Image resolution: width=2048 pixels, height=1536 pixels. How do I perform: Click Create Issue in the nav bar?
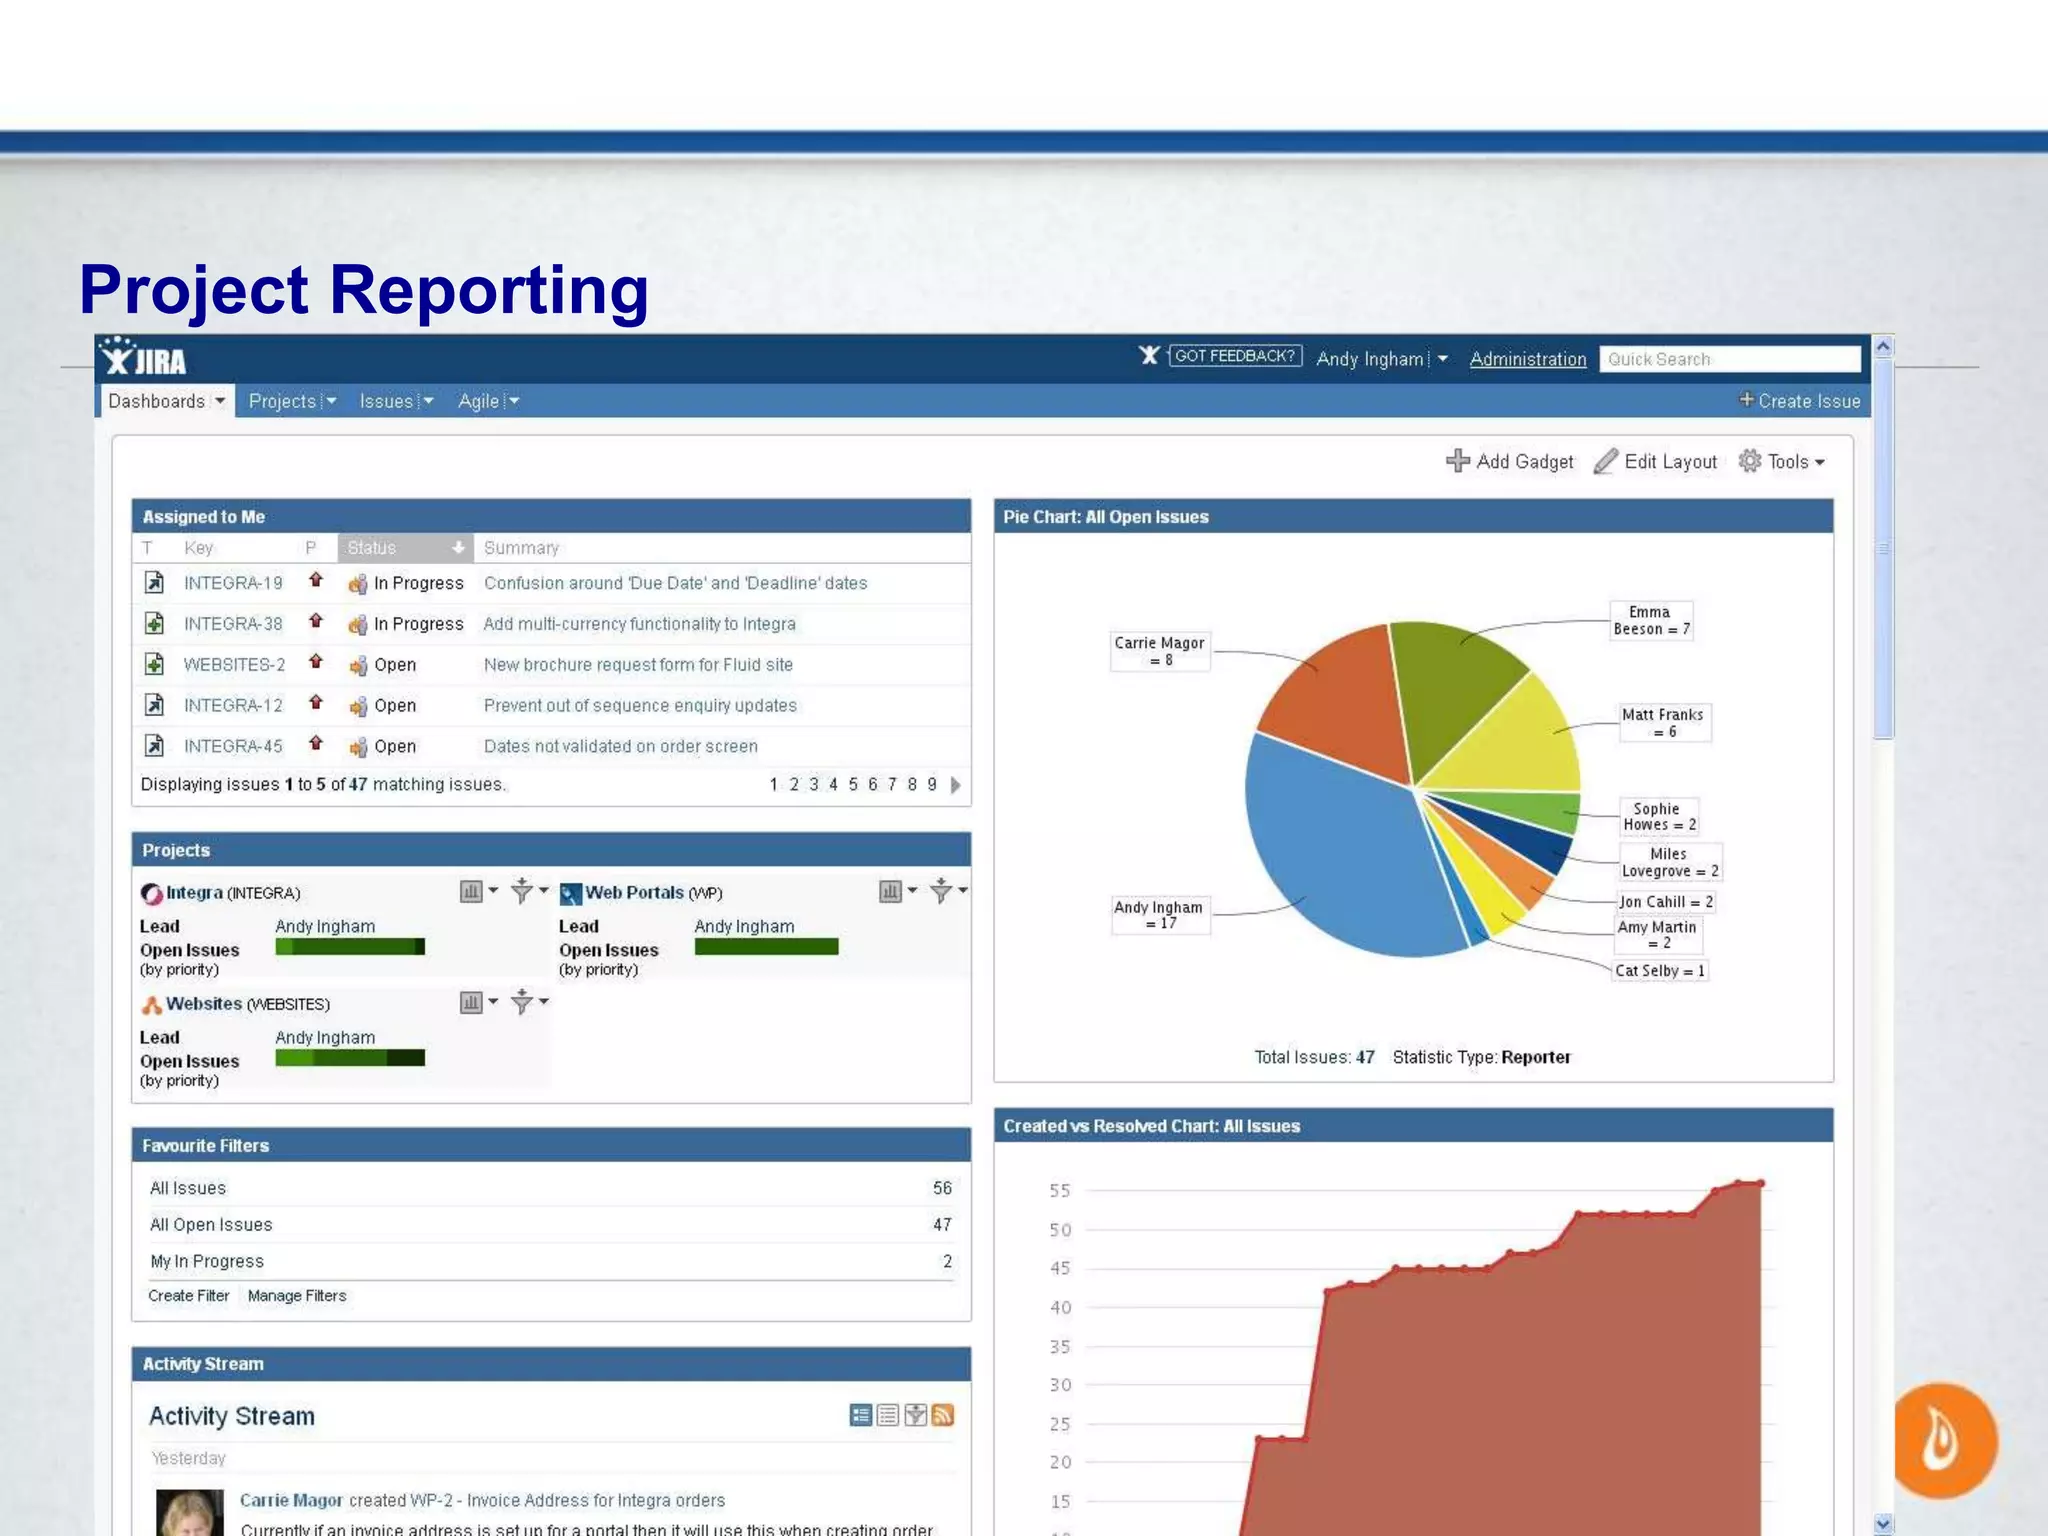pos(1800,401)
